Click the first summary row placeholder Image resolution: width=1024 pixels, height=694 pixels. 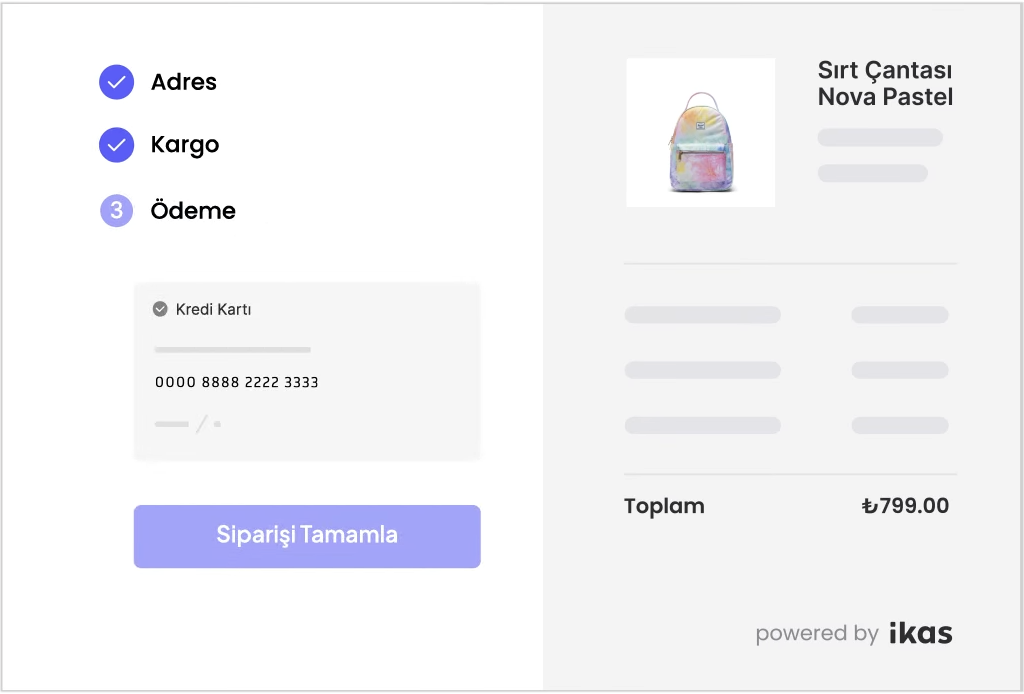[702, 315]
